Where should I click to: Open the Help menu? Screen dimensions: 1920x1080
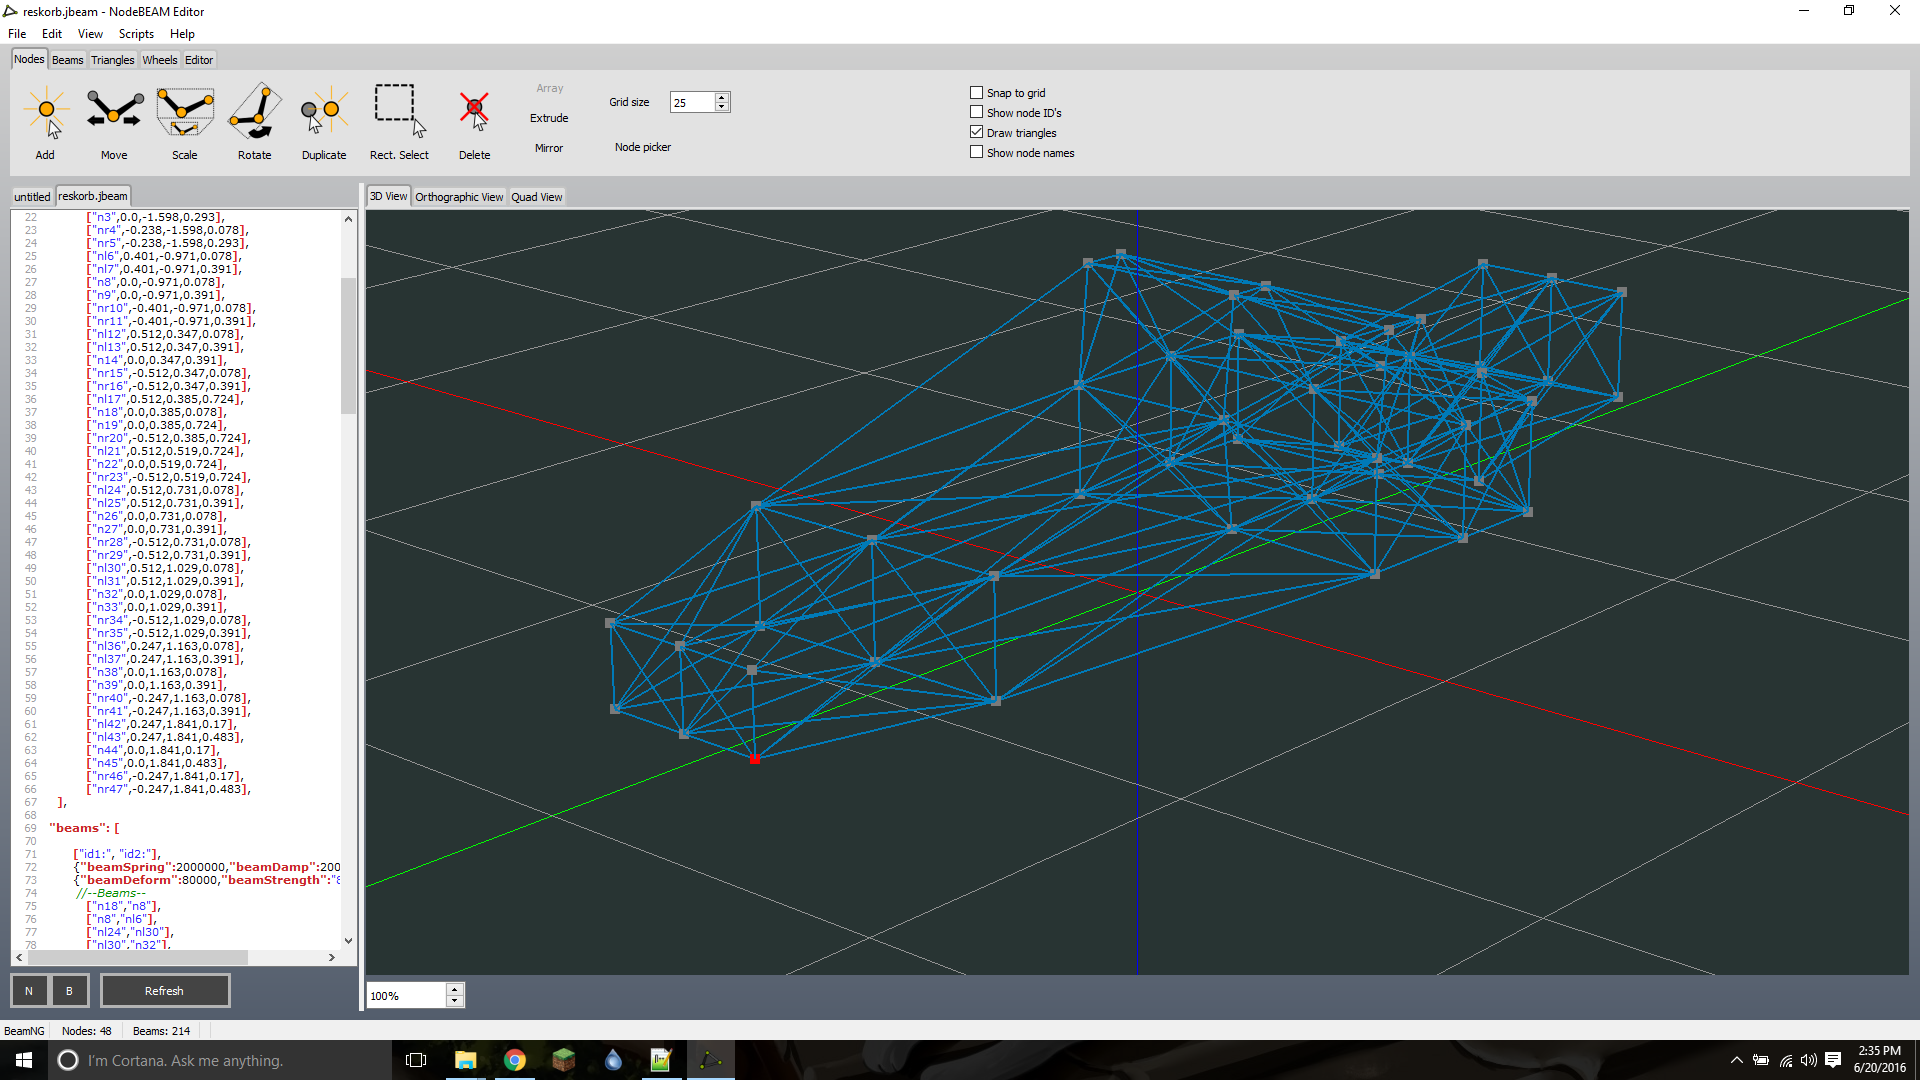coord(182,34)
